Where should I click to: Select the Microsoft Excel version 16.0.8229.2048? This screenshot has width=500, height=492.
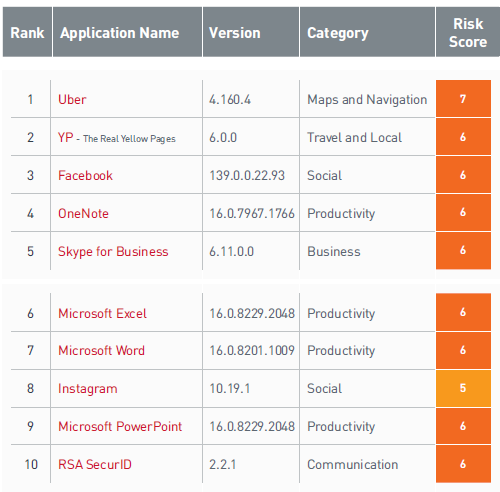click(252, 313)
